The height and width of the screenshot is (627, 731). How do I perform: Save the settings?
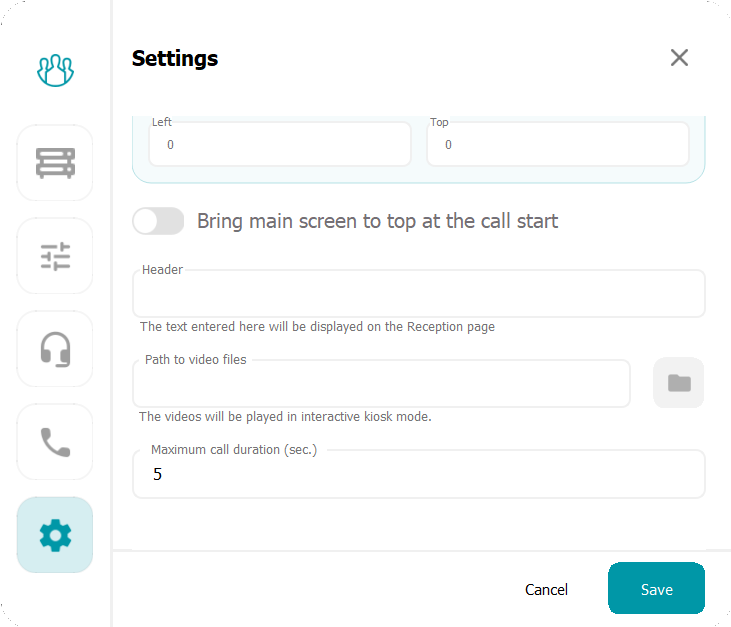coord(656,589)
